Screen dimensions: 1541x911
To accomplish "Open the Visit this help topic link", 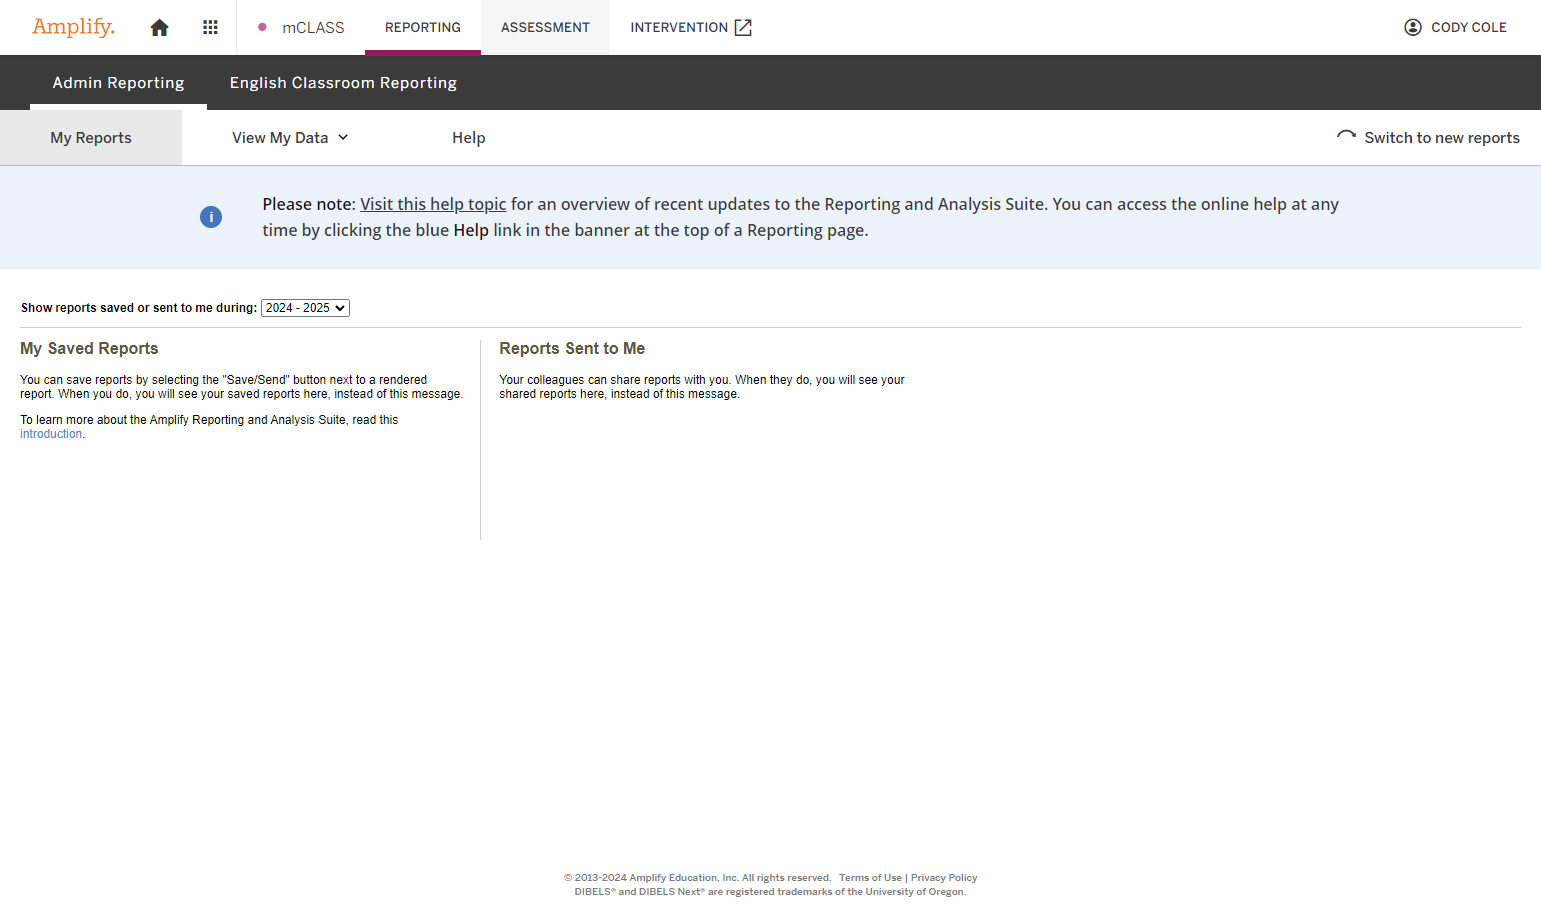I will point(433,204).
